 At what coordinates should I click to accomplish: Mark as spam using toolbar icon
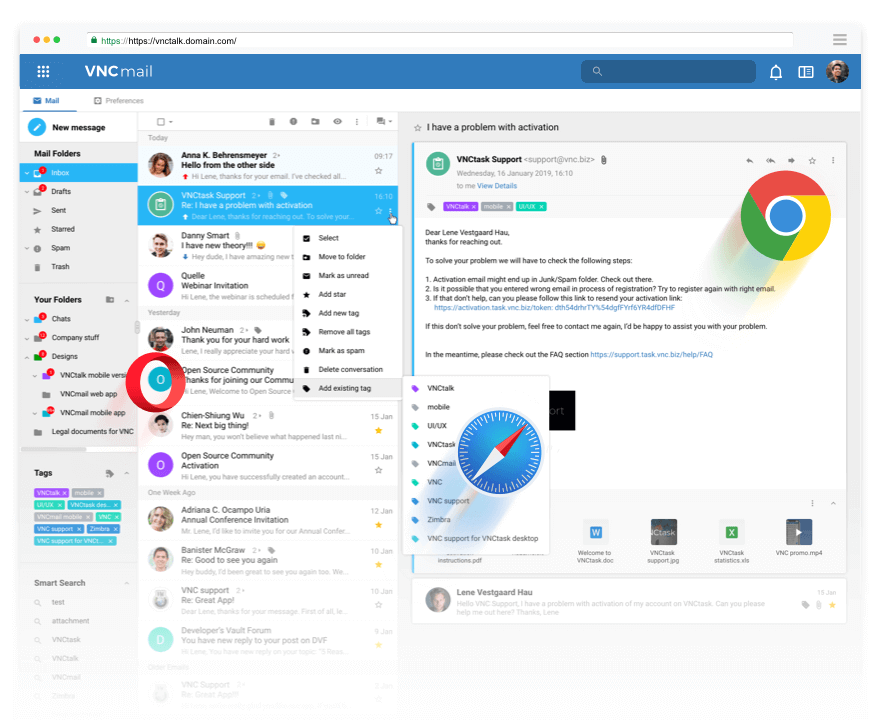coord(293,121)
